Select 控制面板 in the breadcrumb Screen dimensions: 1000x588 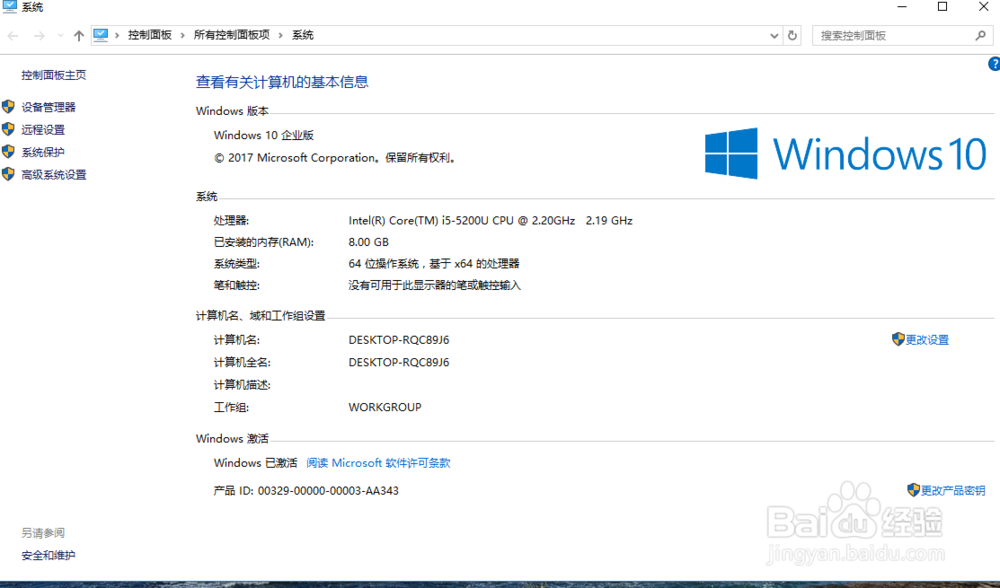pos(150,35)
